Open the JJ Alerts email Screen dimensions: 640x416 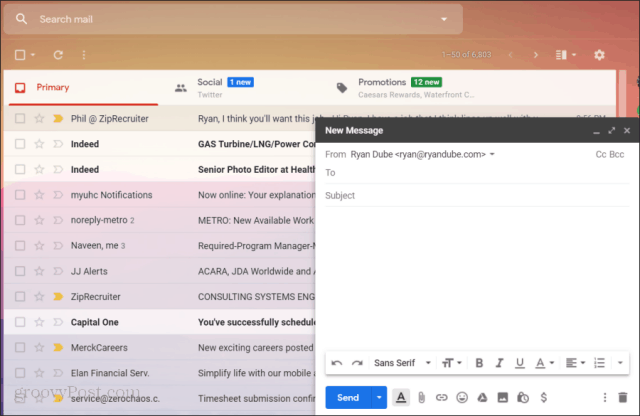[x=160, y=271]
